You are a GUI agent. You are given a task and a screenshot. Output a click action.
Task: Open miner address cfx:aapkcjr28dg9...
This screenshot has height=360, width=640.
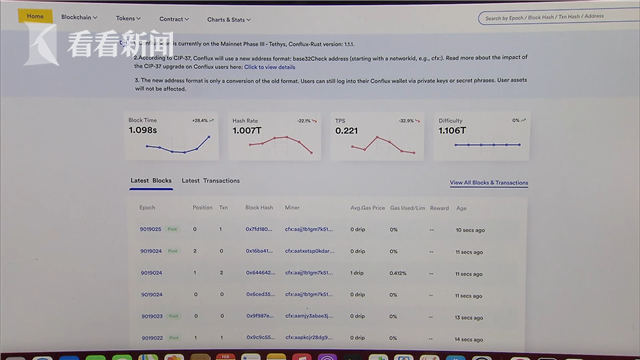pyautogui.click(x=309, y=338)
